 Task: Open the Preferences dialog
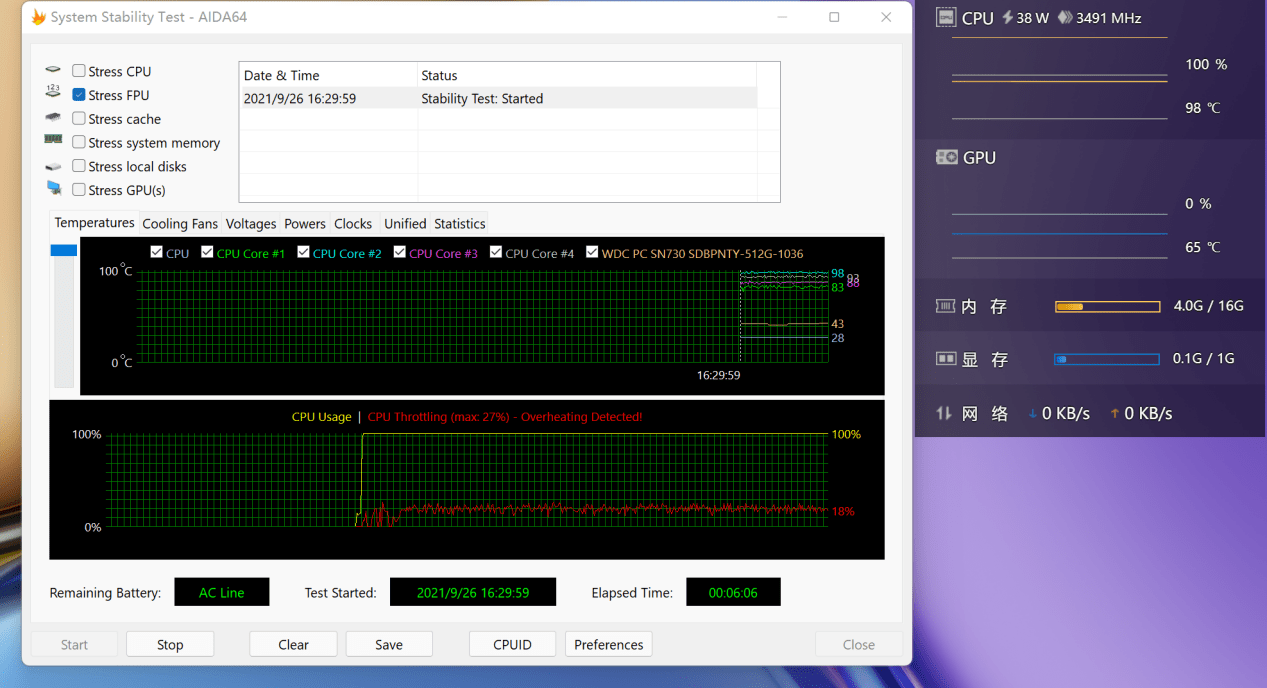click(x=608, y=645)
